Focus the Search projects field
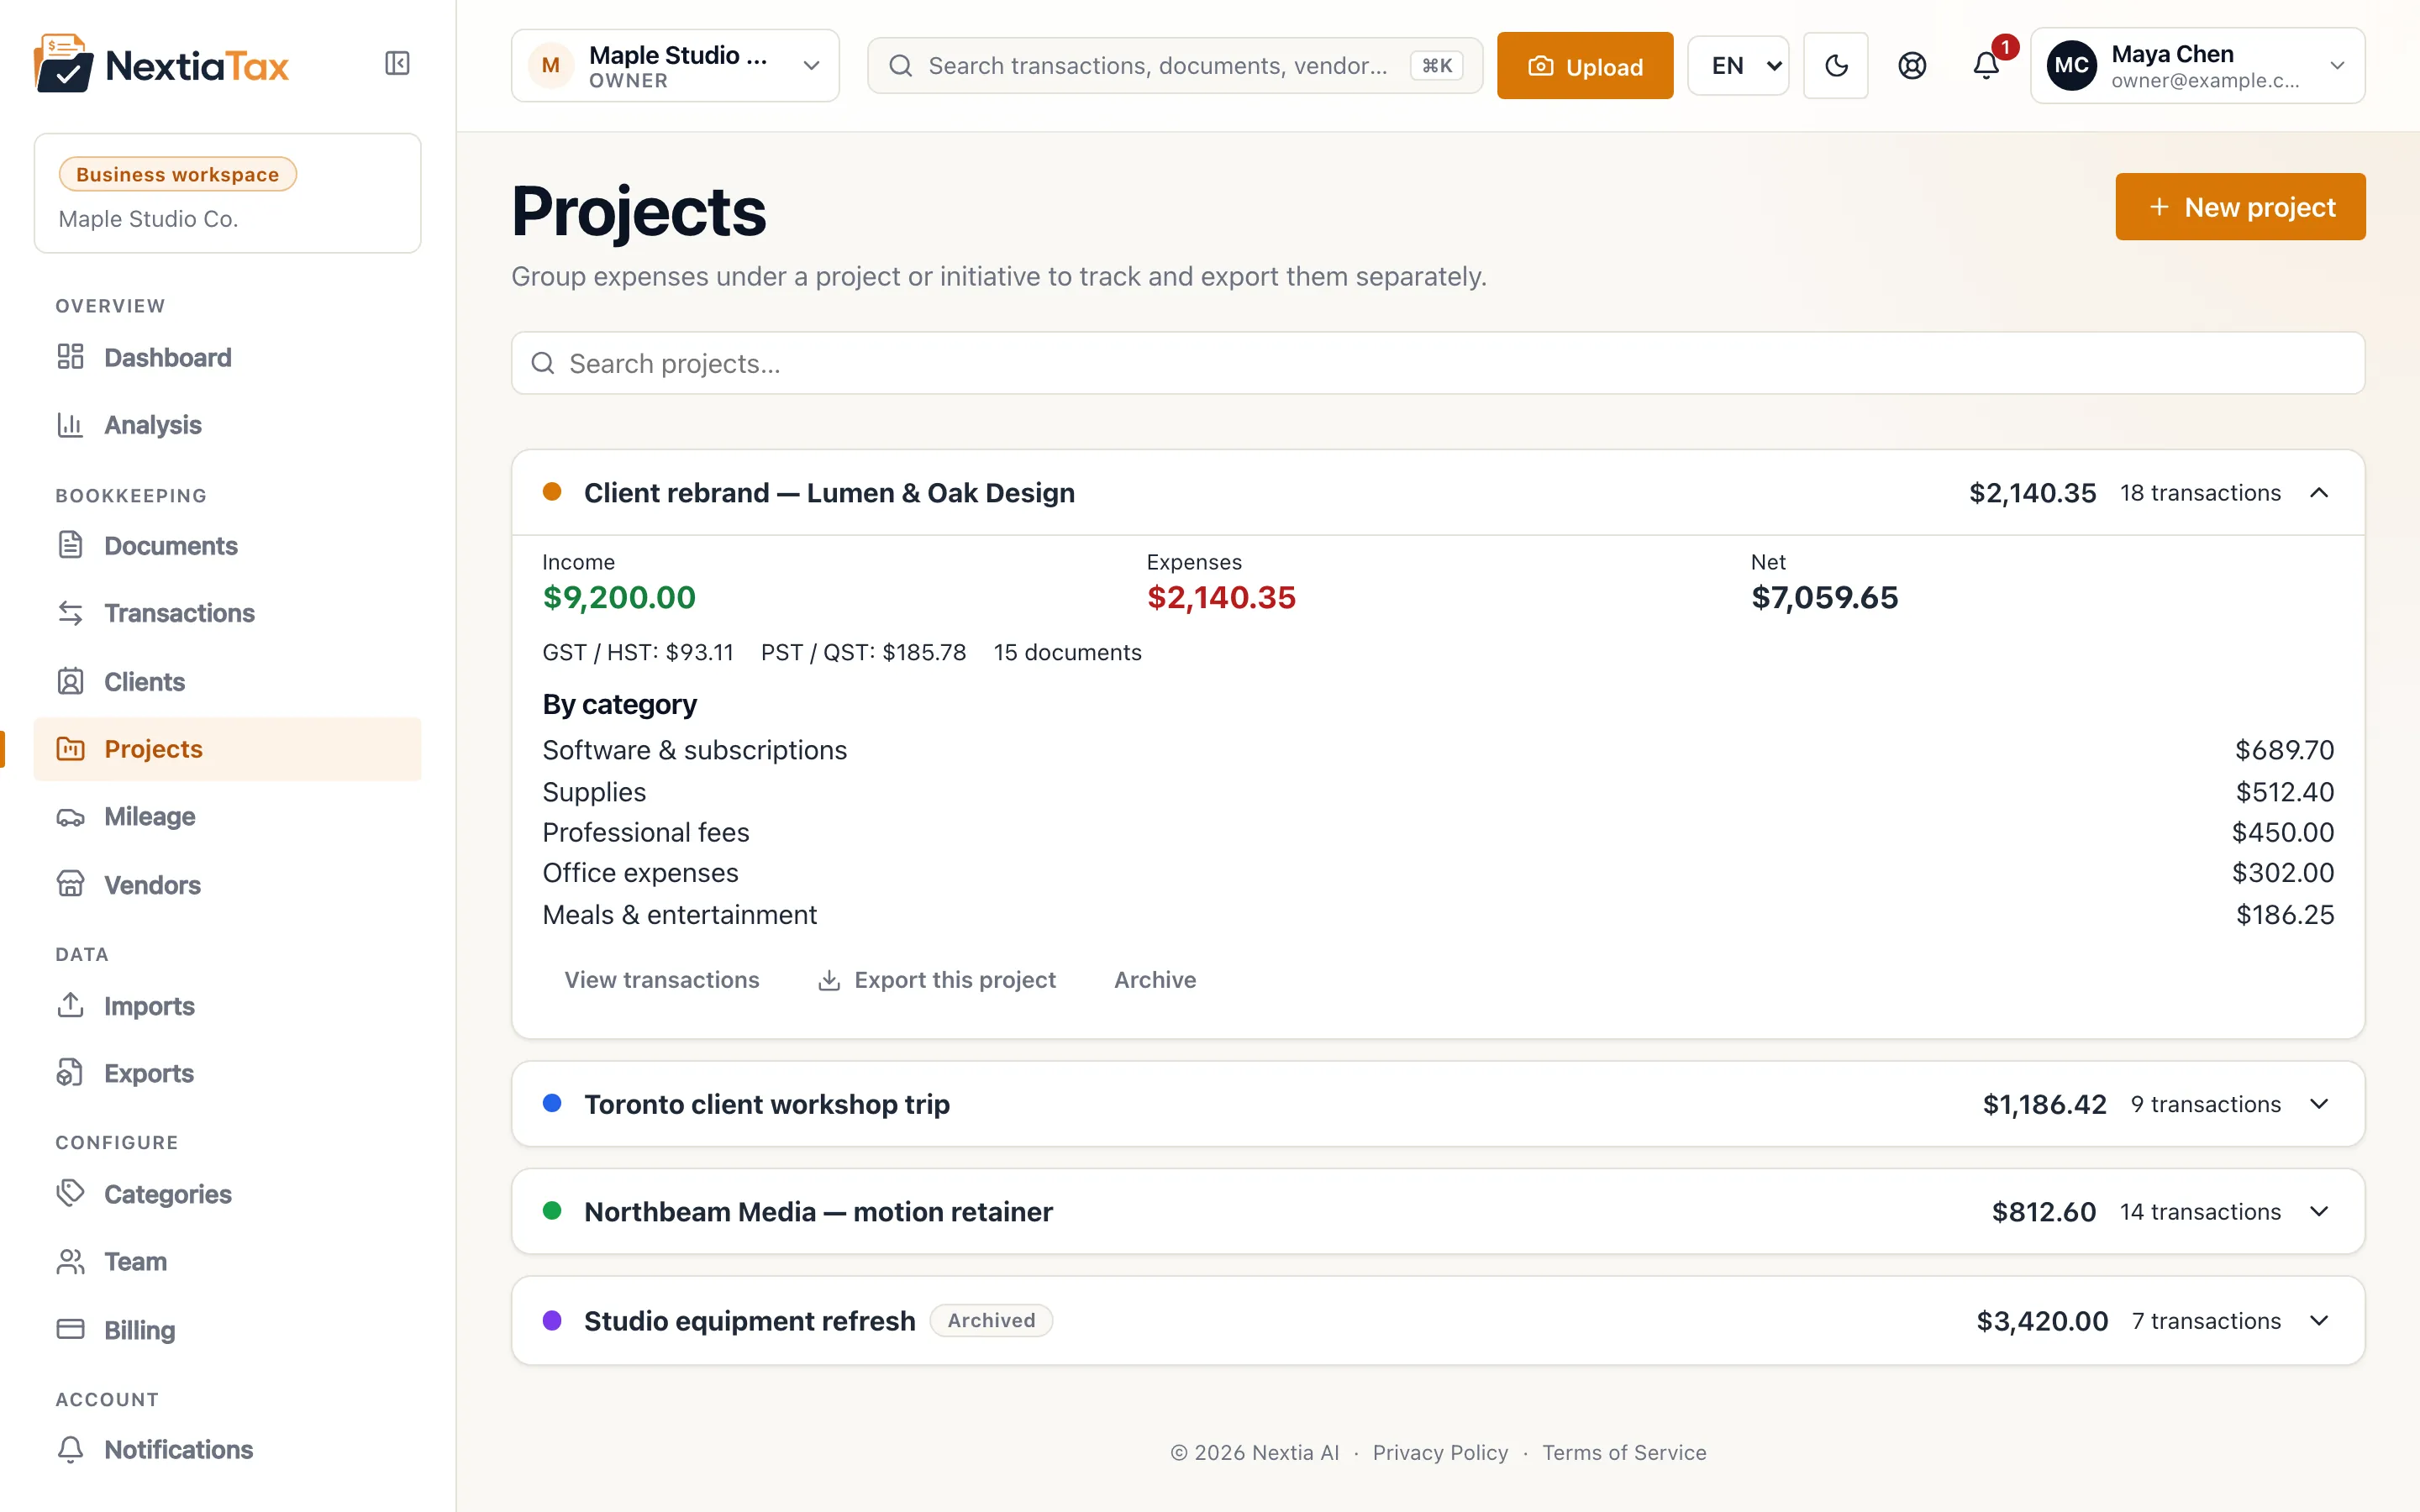 [1438, 363]
